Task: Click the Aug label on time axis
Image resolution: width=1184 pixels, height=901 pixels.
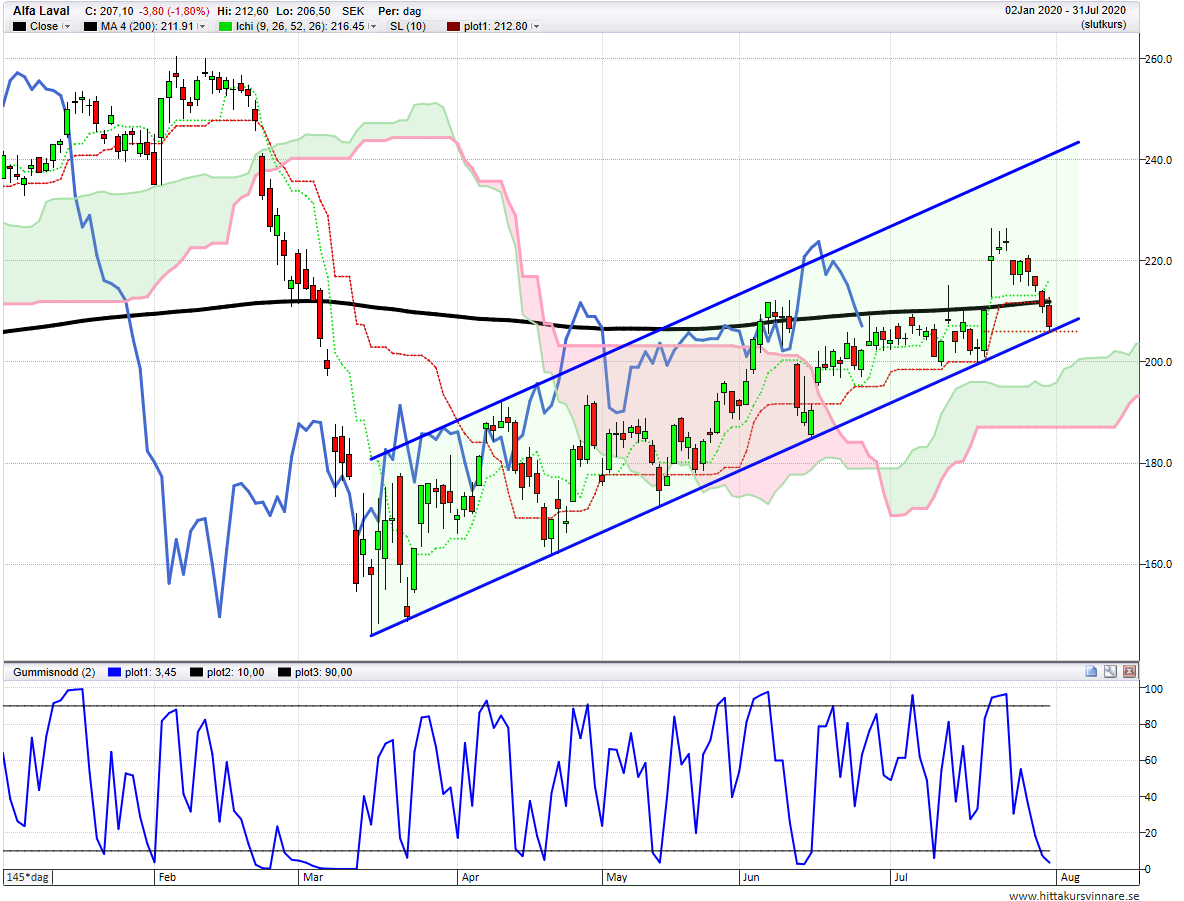Action: tap(1070, 877)
